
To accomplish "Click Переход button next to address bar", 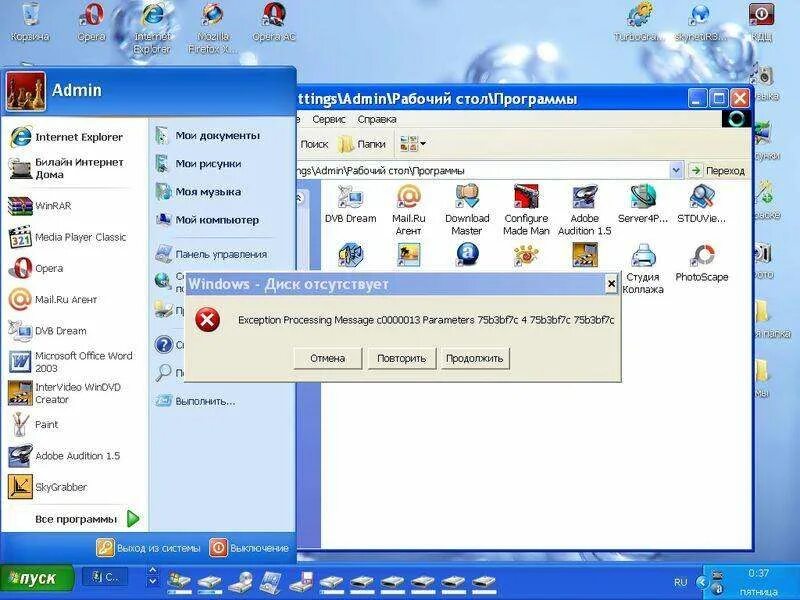I will point(717,170).
